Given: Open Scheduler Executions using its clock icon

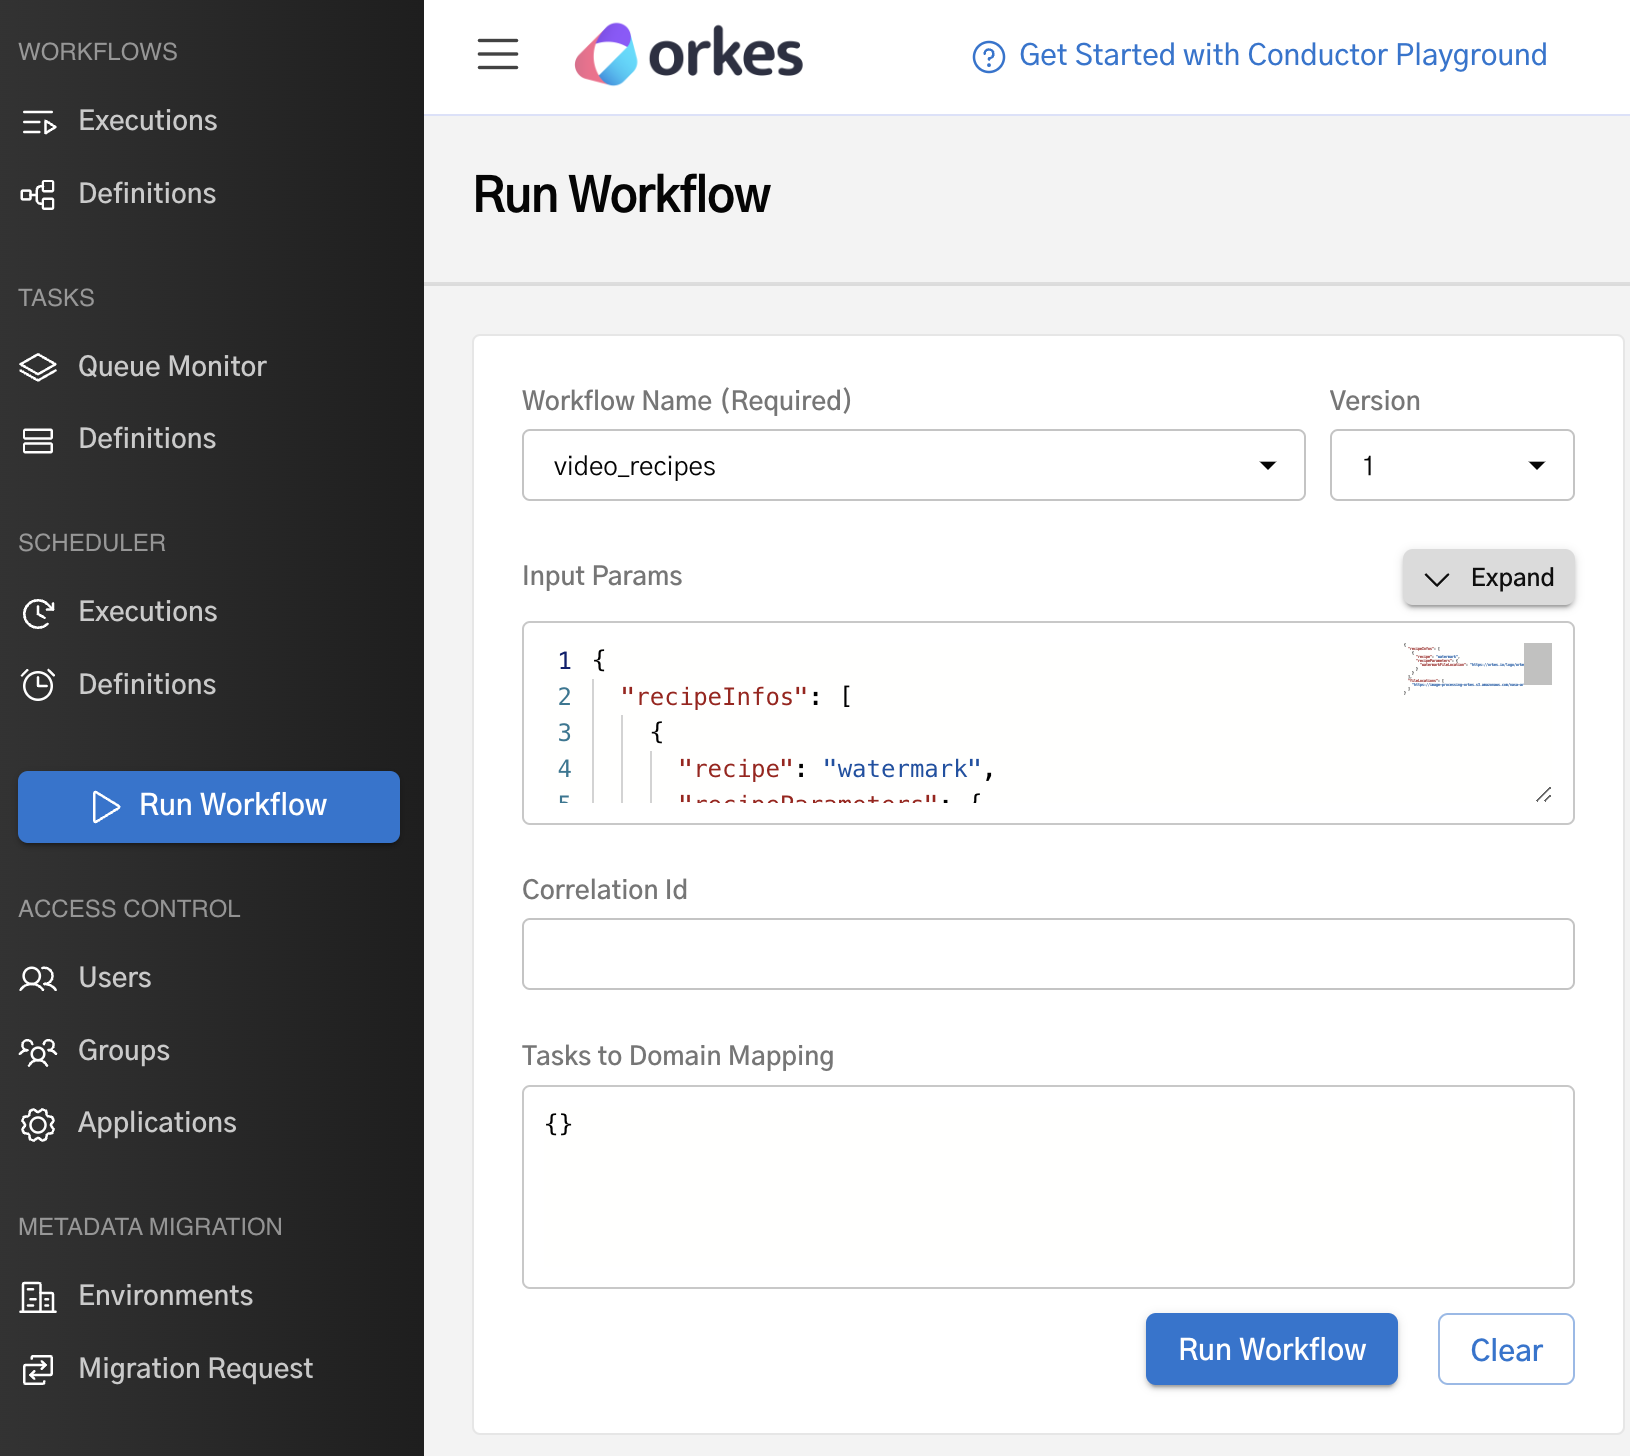Looking at the screenshot, I should pos(38,612).
